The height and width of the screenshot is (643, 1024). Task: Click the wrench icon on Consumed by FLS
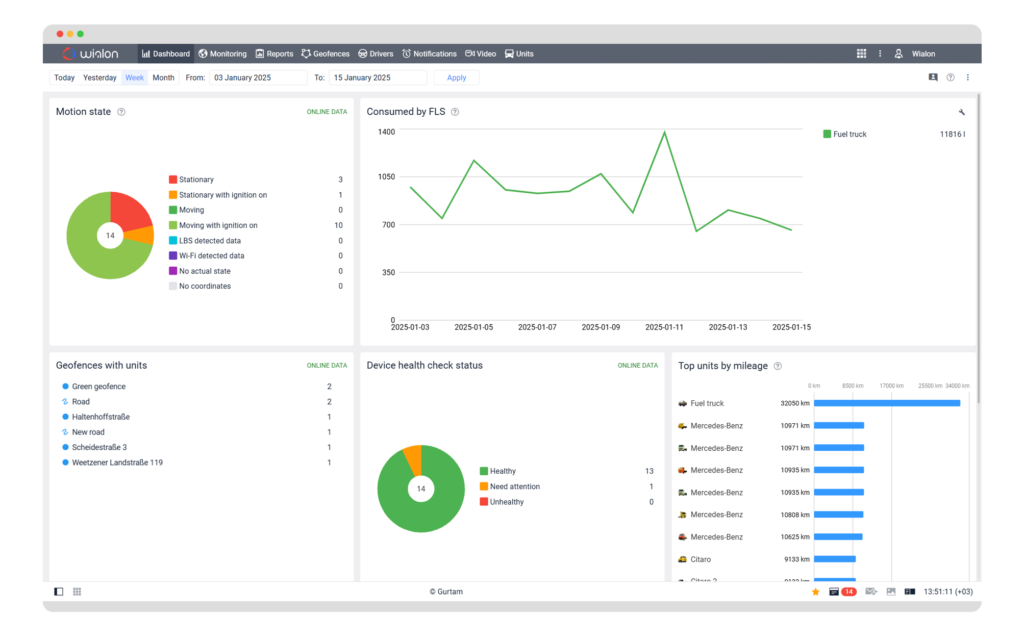tap(961, 112)
